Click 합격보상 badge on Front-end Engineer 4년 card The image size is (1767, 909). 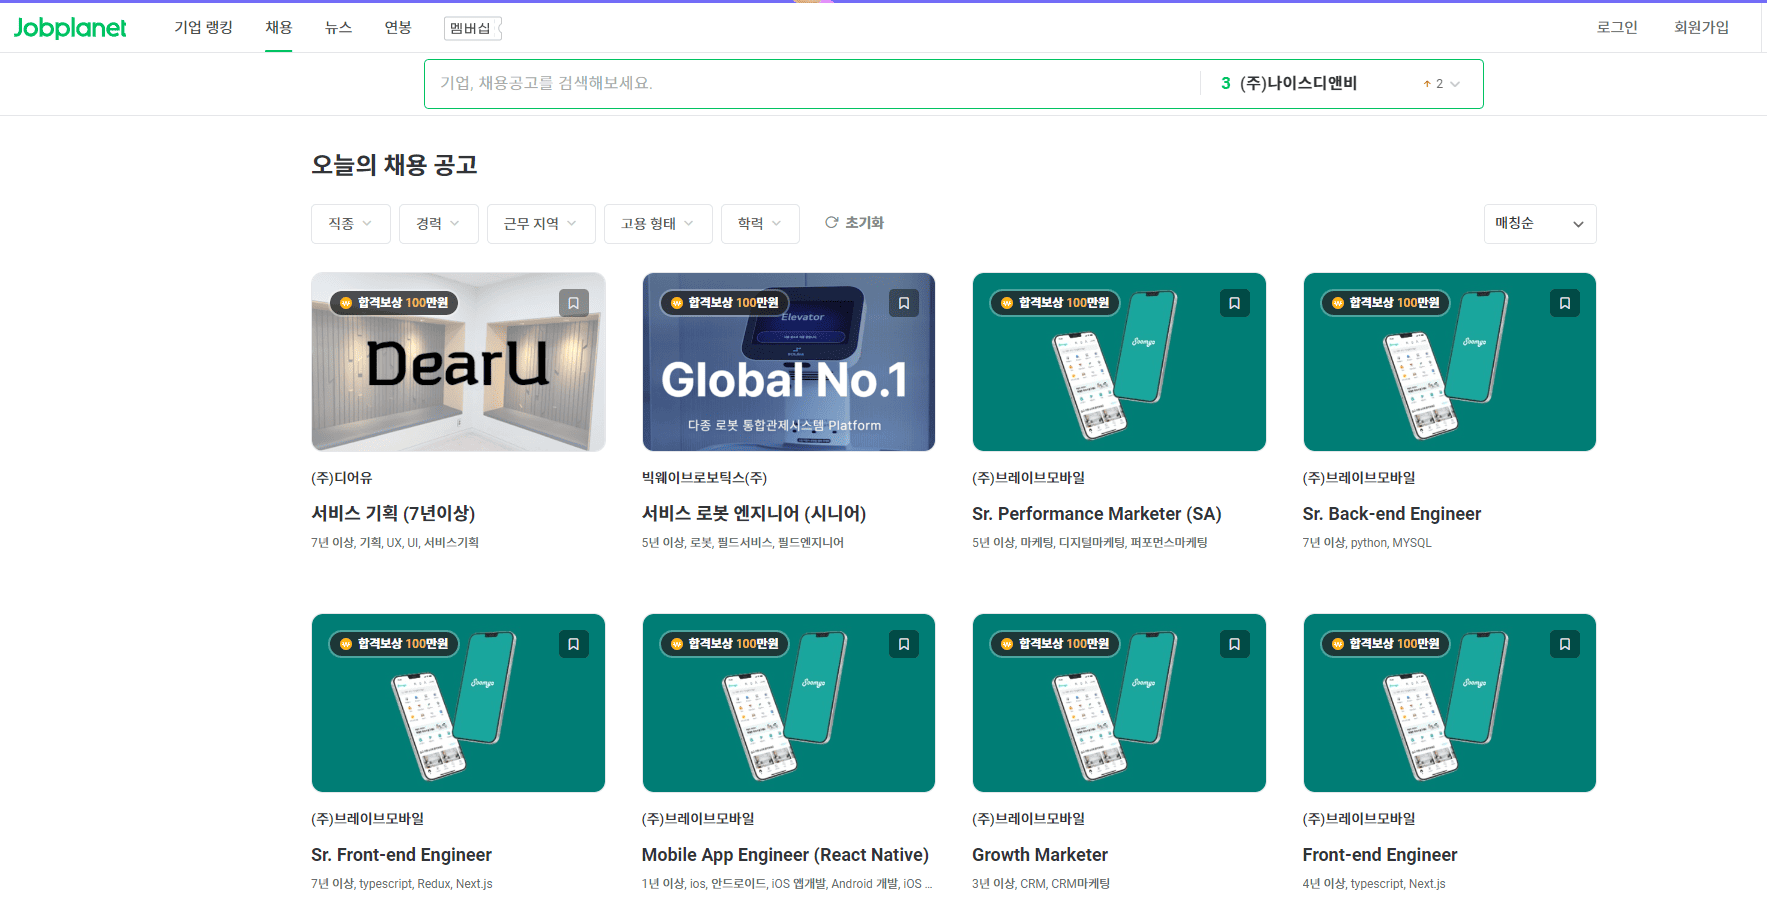pyautogui.click(x=1385, y=643)
